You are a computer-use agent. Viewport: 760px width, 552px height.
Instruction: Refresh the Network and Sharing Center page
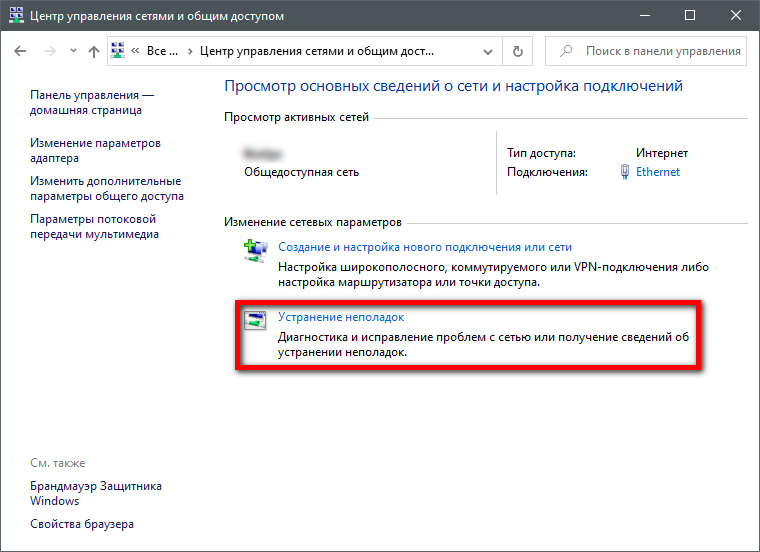pos(518,51)
